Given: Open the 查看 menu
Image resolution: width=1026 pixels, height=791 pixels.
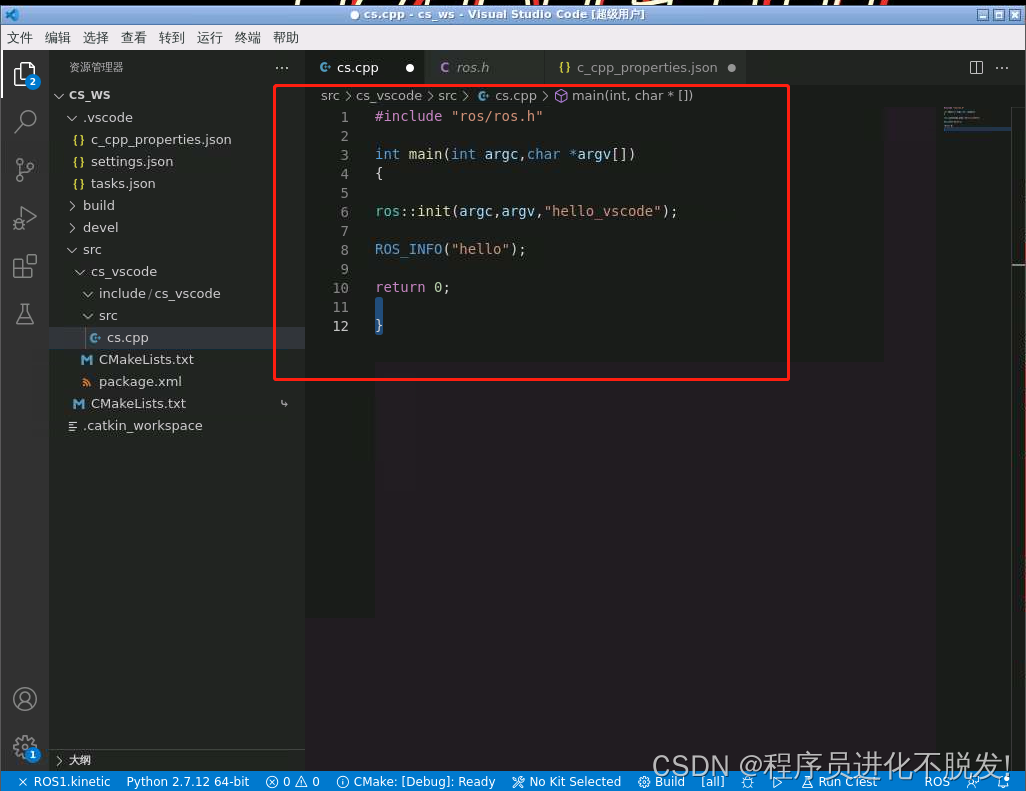Looking at the screenshot, I should coord(133,38).
